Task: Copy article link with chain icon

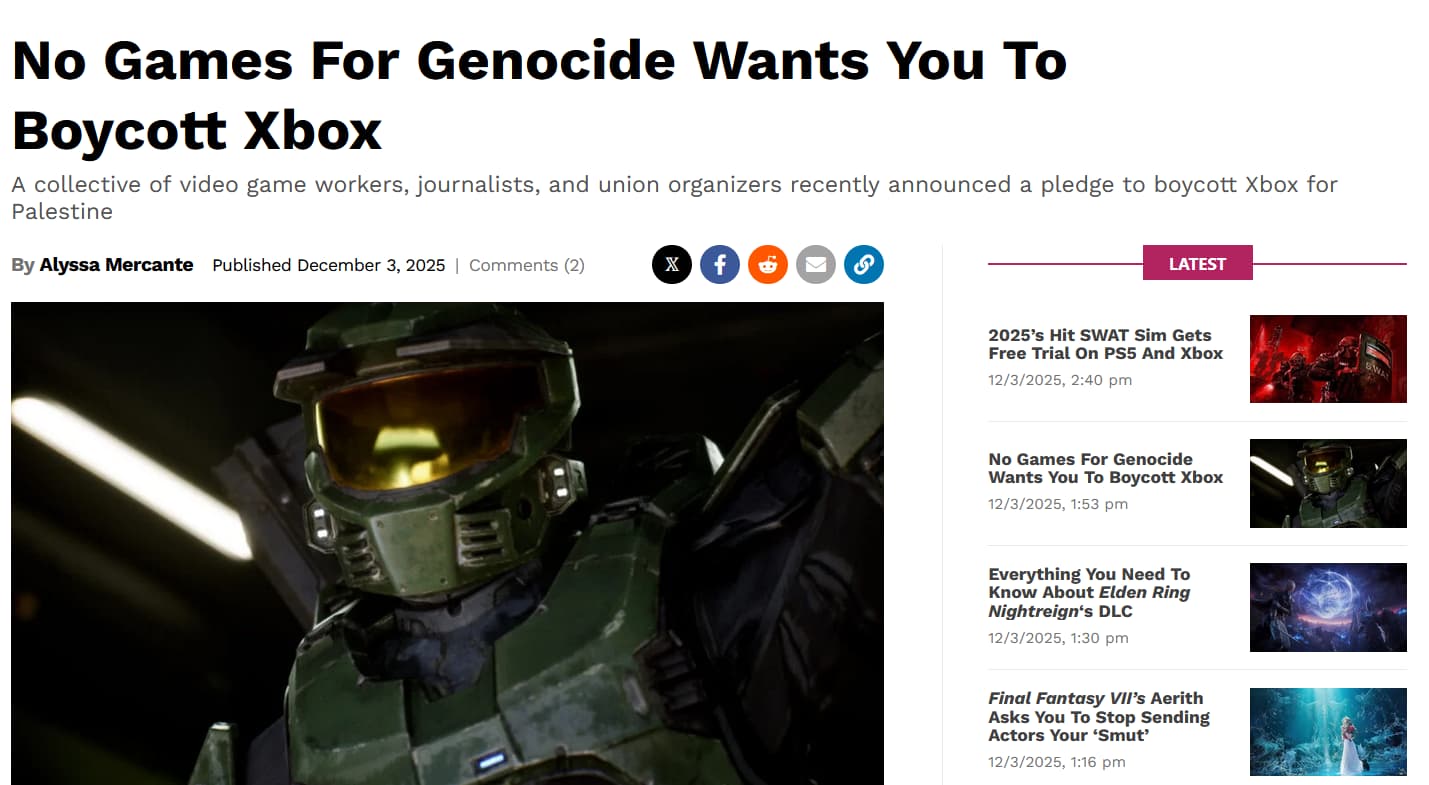Action: [864, 265]
